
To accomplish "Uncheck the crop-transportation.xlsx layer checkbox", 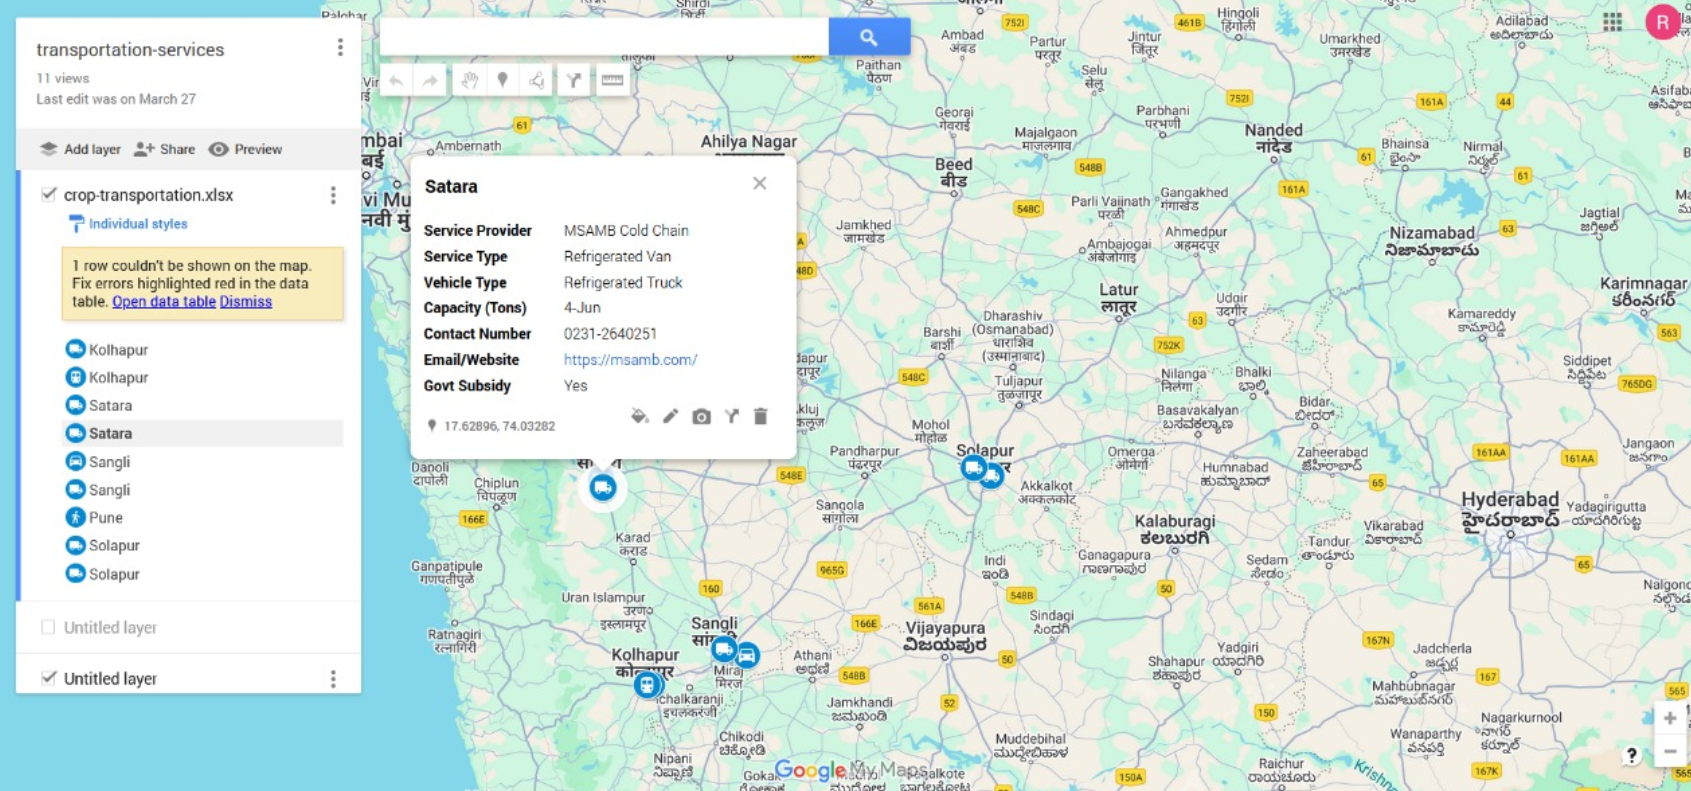I will click(48, 194).
